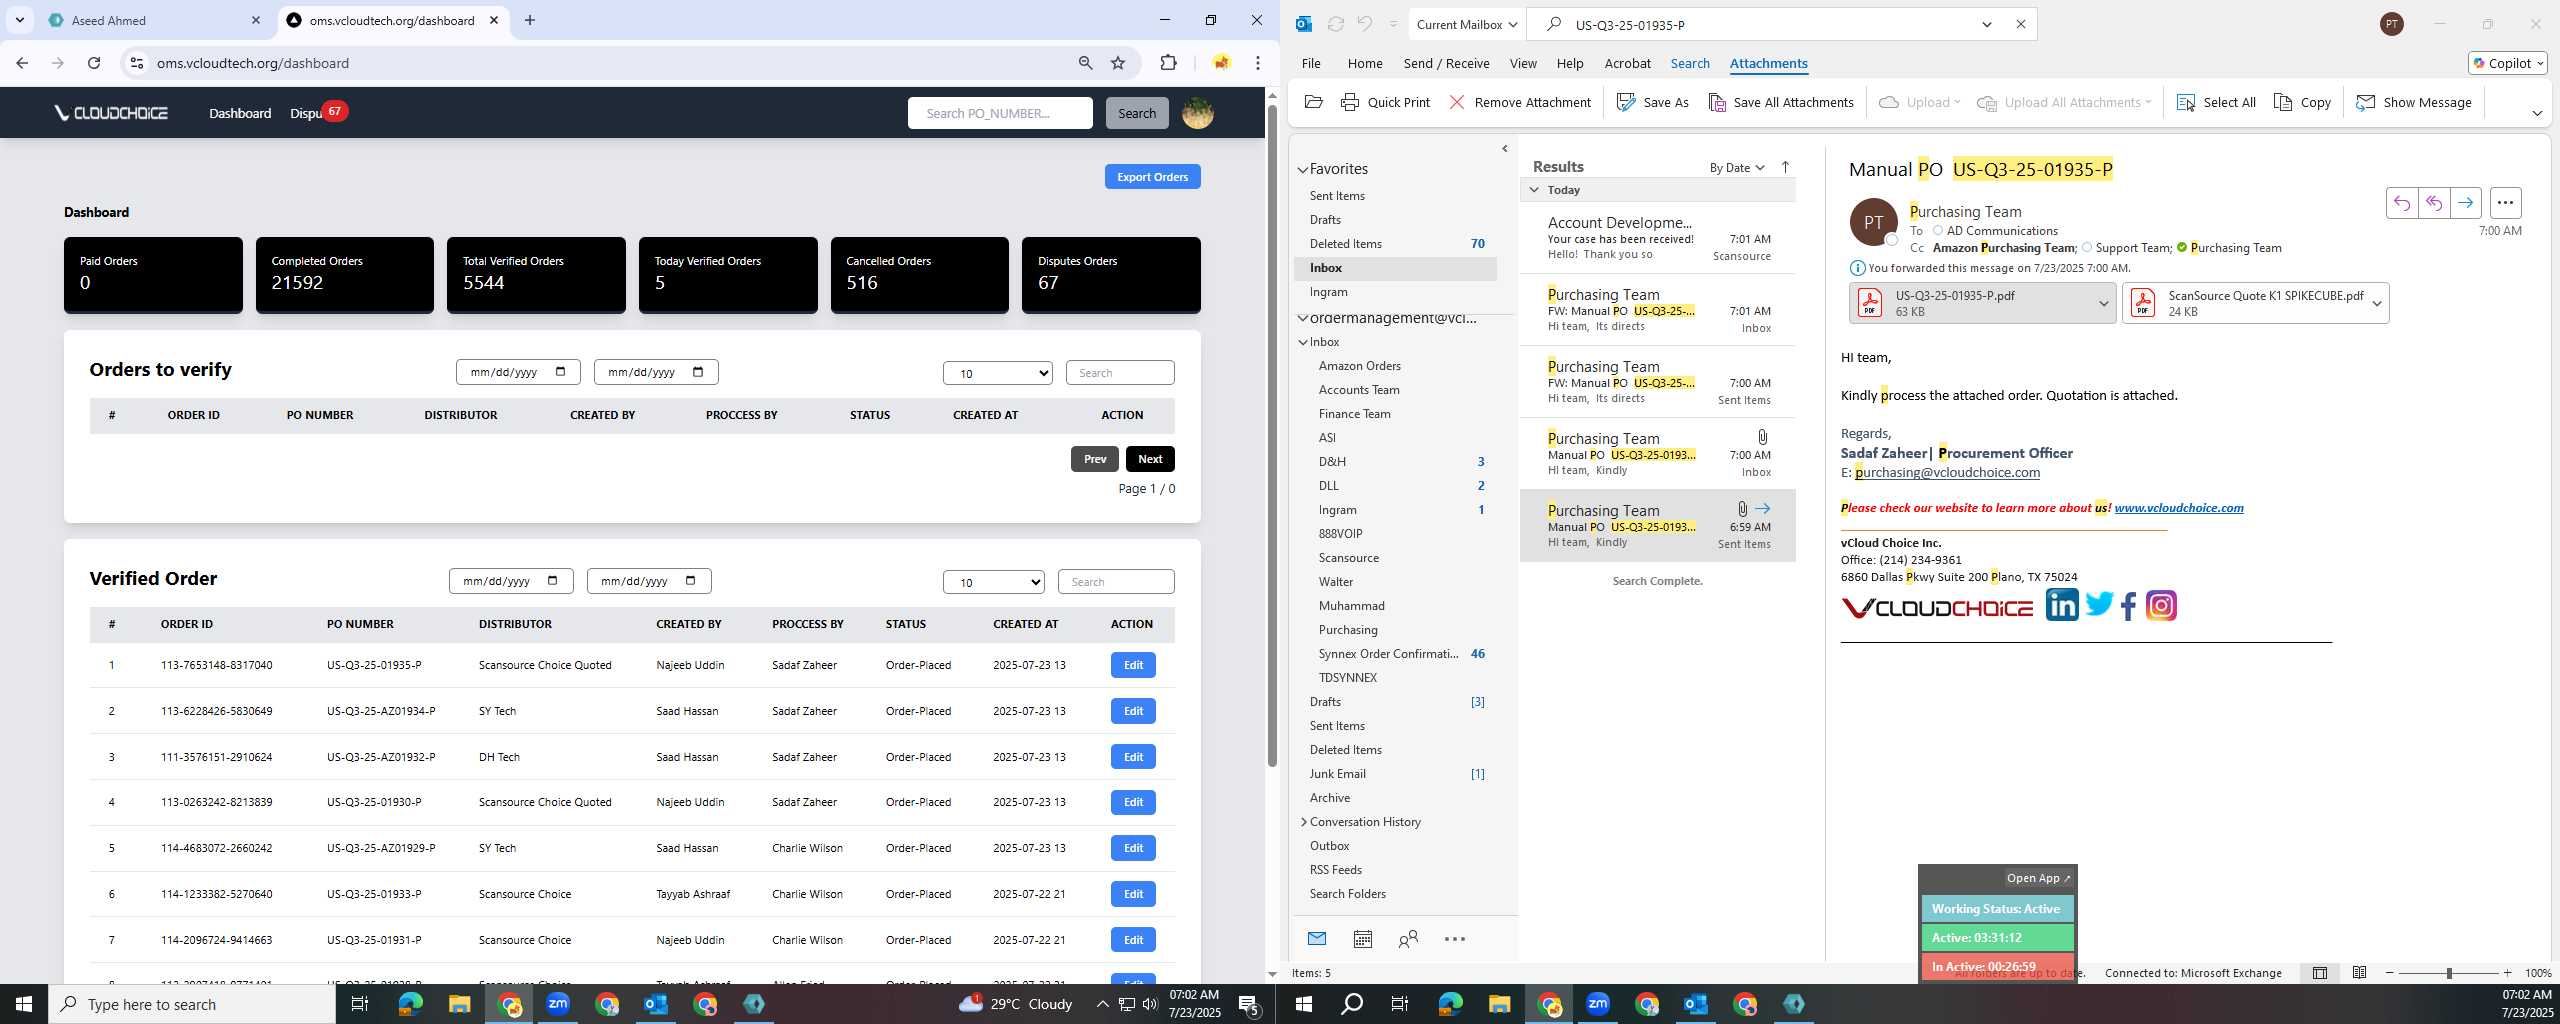The width and height of the screenshot is (2560, 1024).
Task: Edit order 113-7653148-8317040
Action: (x=1132, y=665)
